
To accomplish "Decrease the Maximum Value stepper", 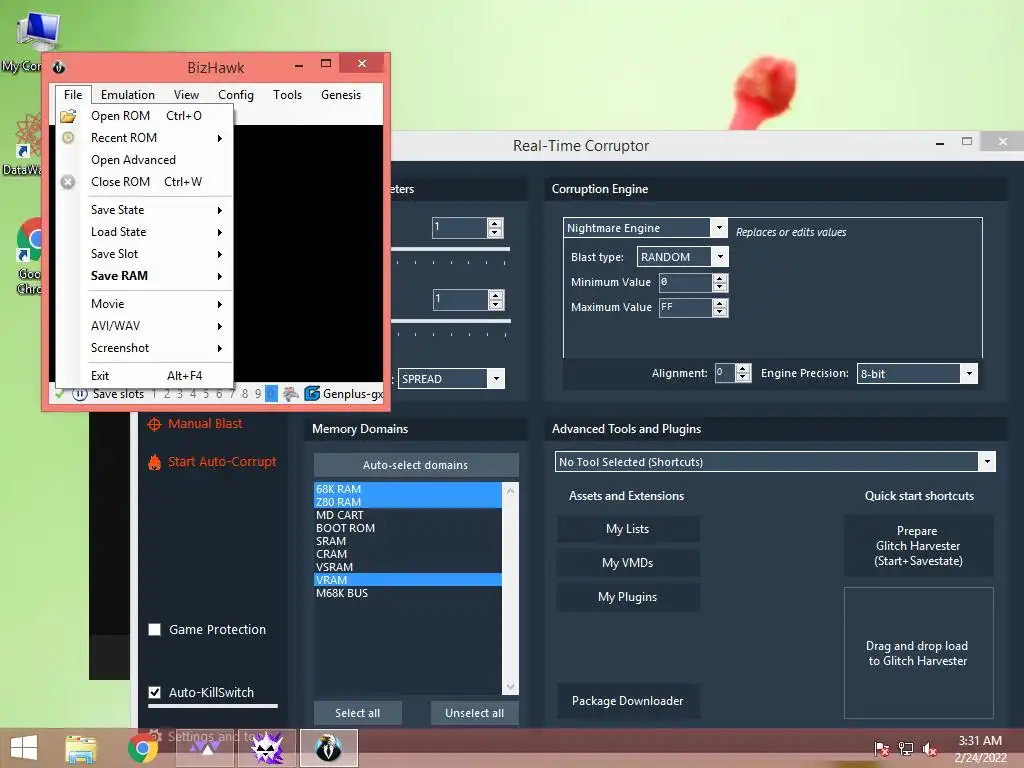I will 720,312.
